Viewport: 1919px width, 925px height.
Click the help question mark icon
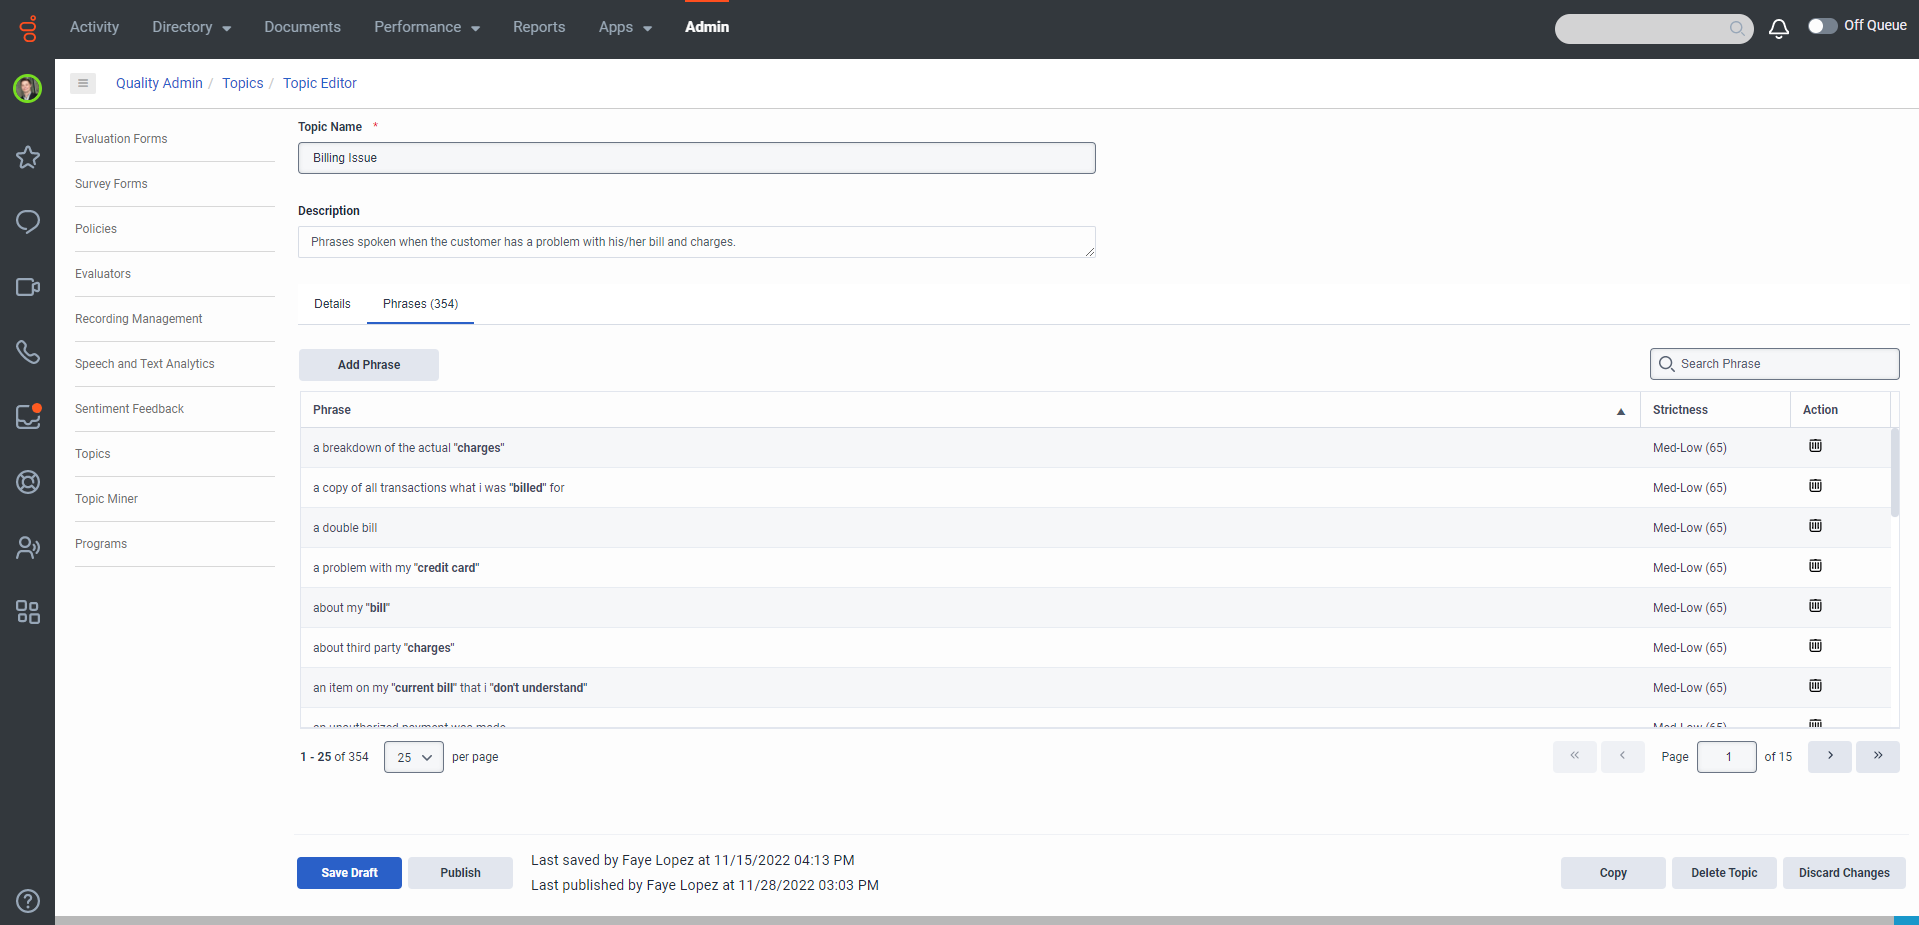click(x=27, y=900)
